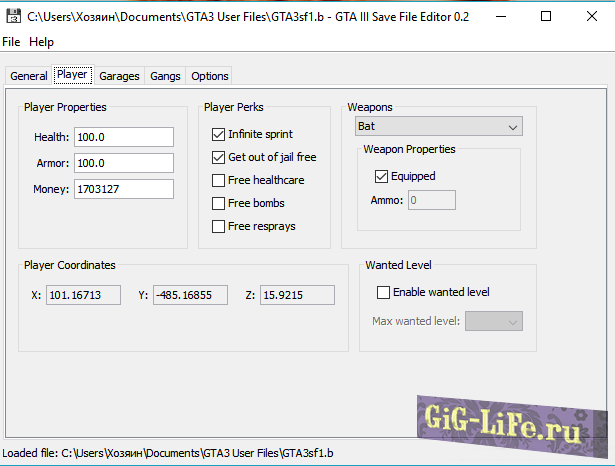The image size is (615, 466).
Task: Select the Options tab
Action: coord(209,76)
